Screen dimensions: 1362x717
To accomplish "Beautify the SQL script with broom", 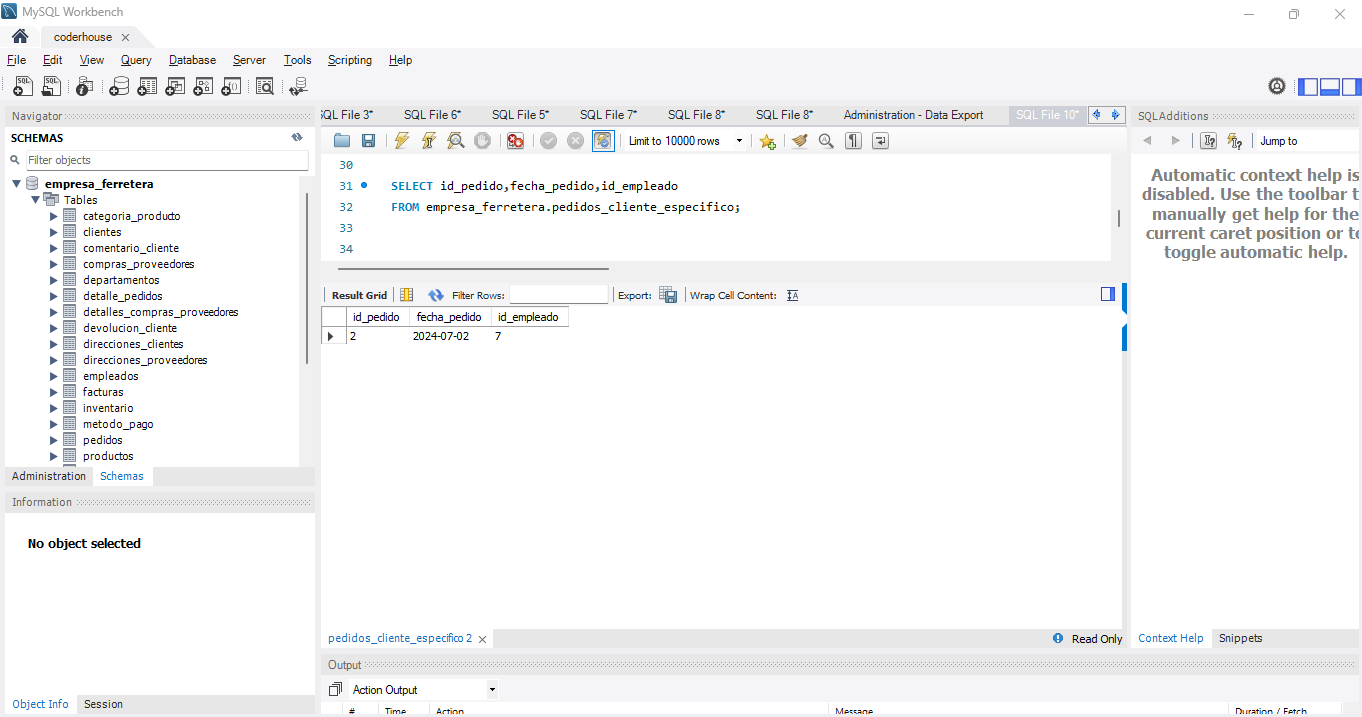I will [799, 141].
